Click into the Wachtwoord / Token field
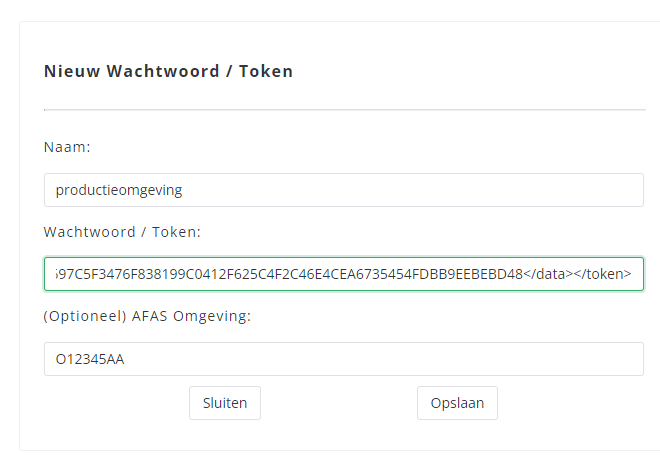Viewport: 660px width, 457px height. coord(343,274)
